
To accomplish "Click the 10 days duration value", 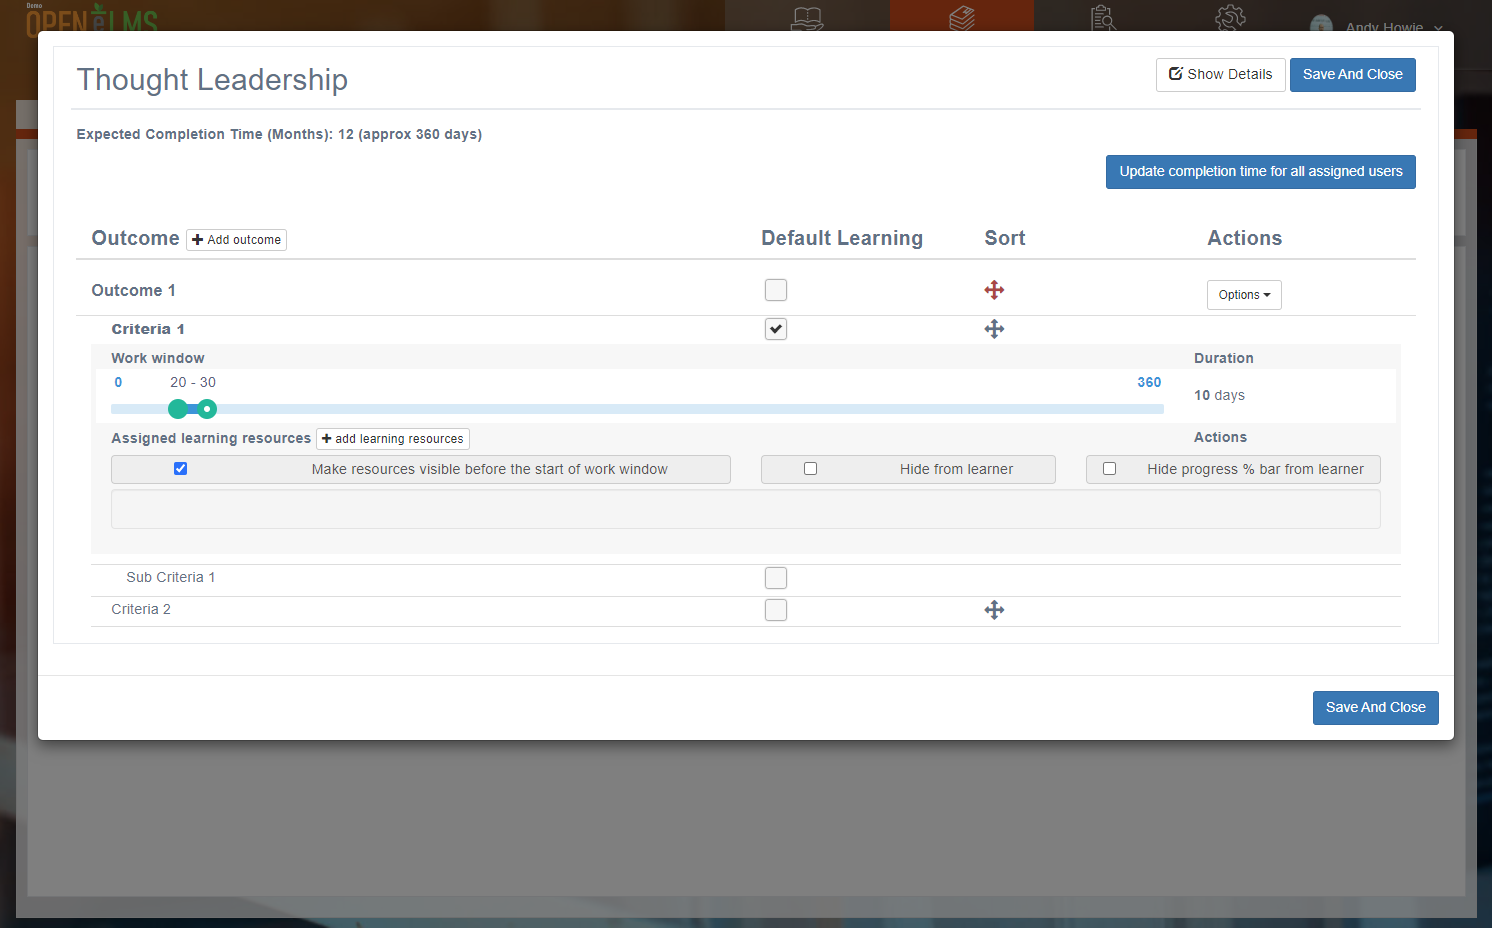I will pyautogui.click(x=1219, y=396).
